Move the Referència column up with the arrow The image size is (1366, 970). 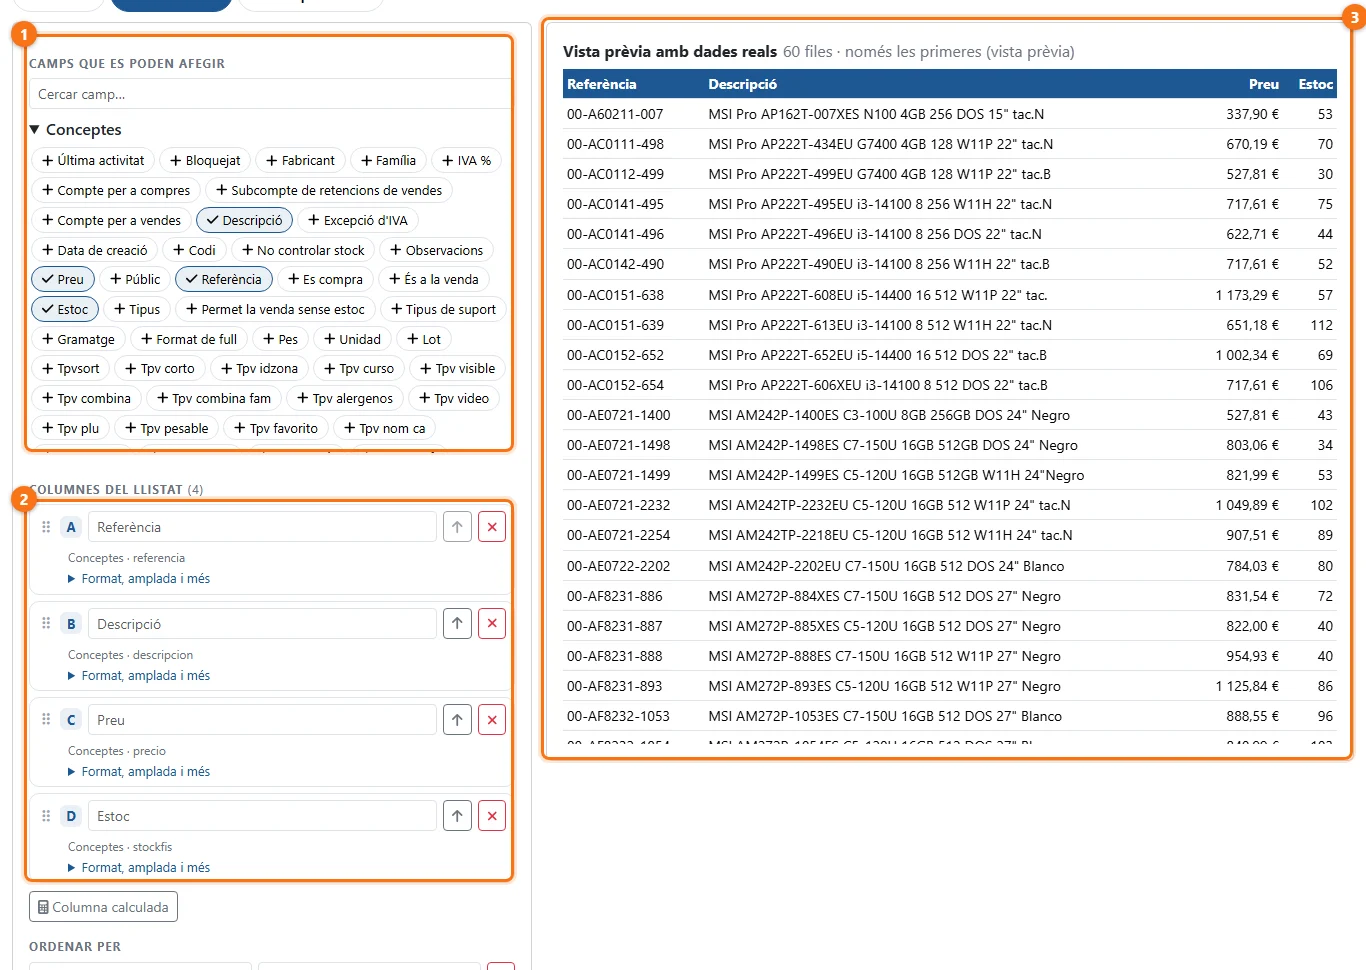[x=457, y=527]
